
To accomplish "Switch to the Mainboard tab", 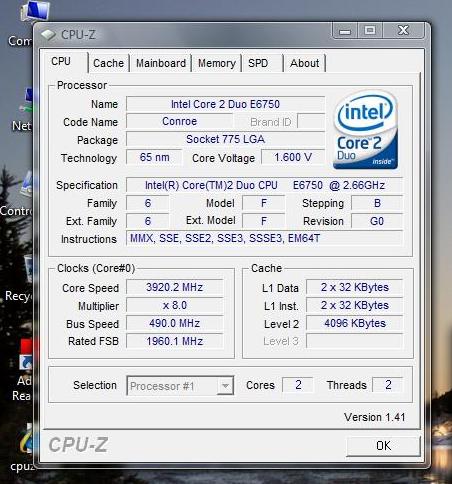I will [x=161, y=63].
